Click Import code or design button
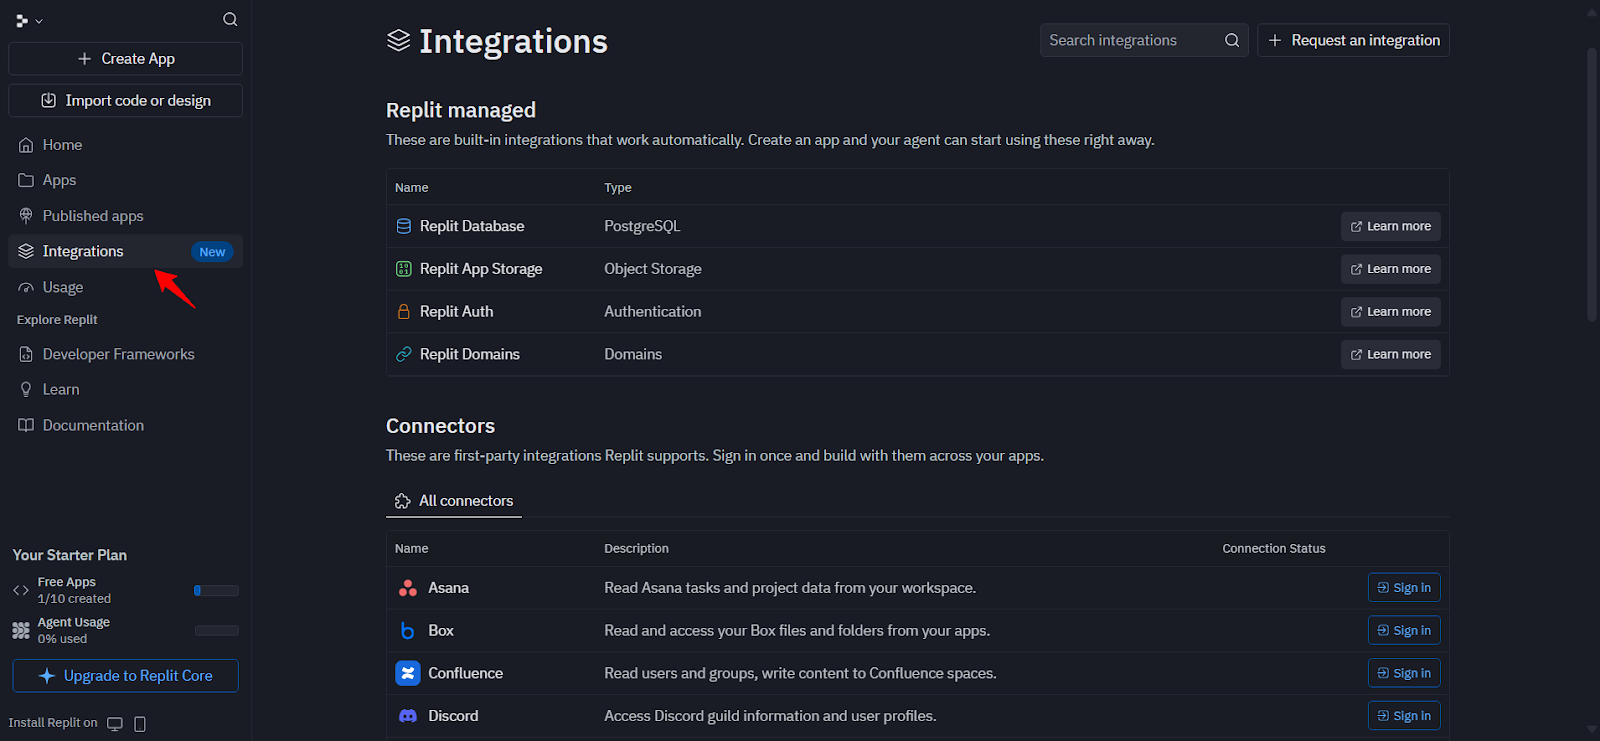The height and width of the screenshot is (741, 1600). click(126, 101)
